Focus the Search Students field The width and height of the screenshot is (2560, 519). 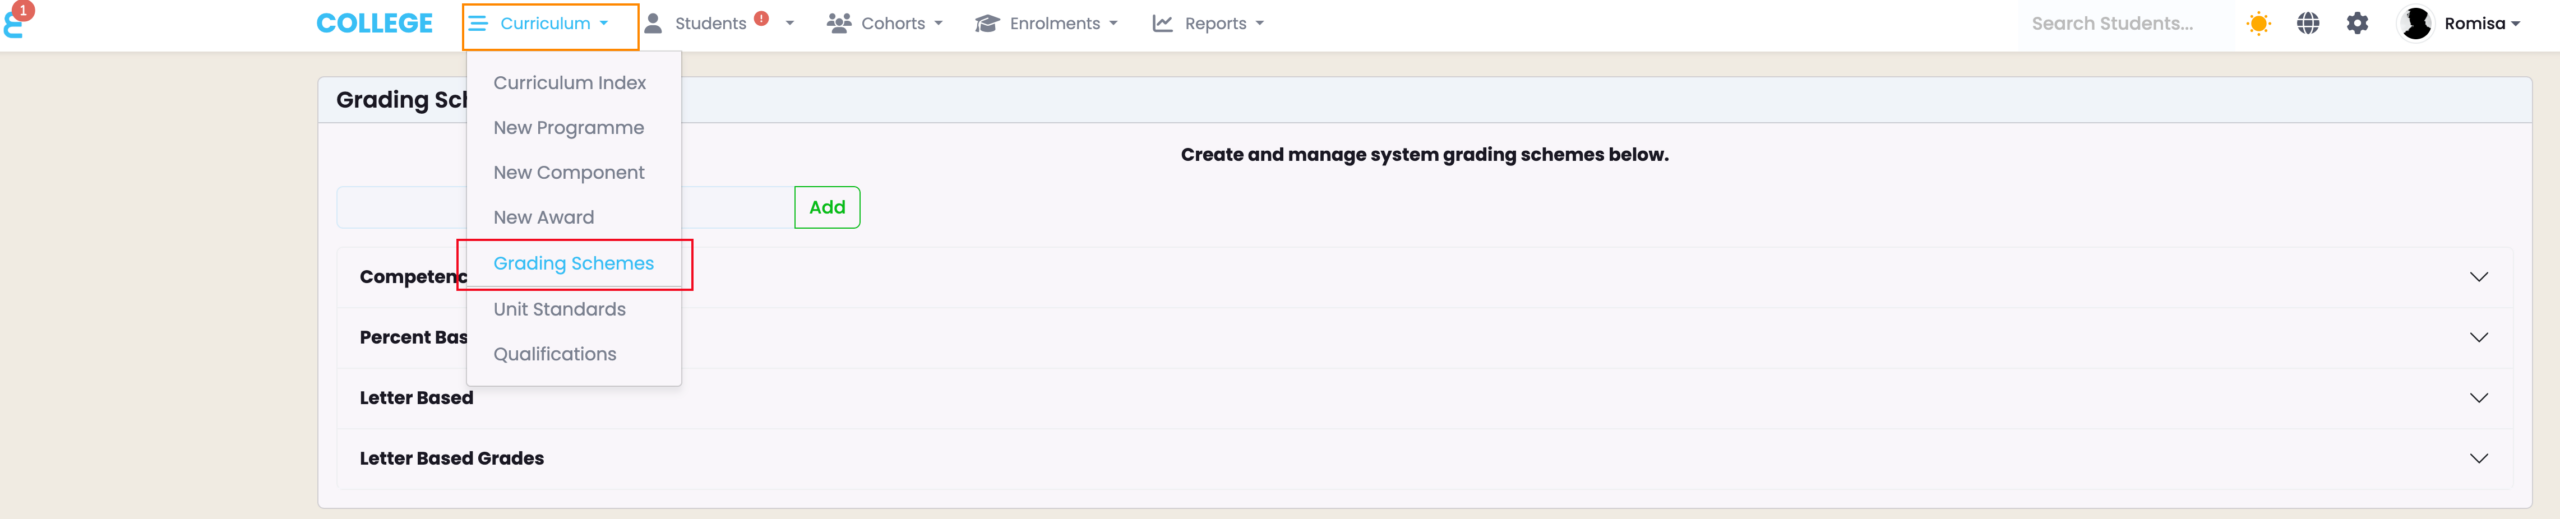pyautogui.click(x=2112, y=24)
